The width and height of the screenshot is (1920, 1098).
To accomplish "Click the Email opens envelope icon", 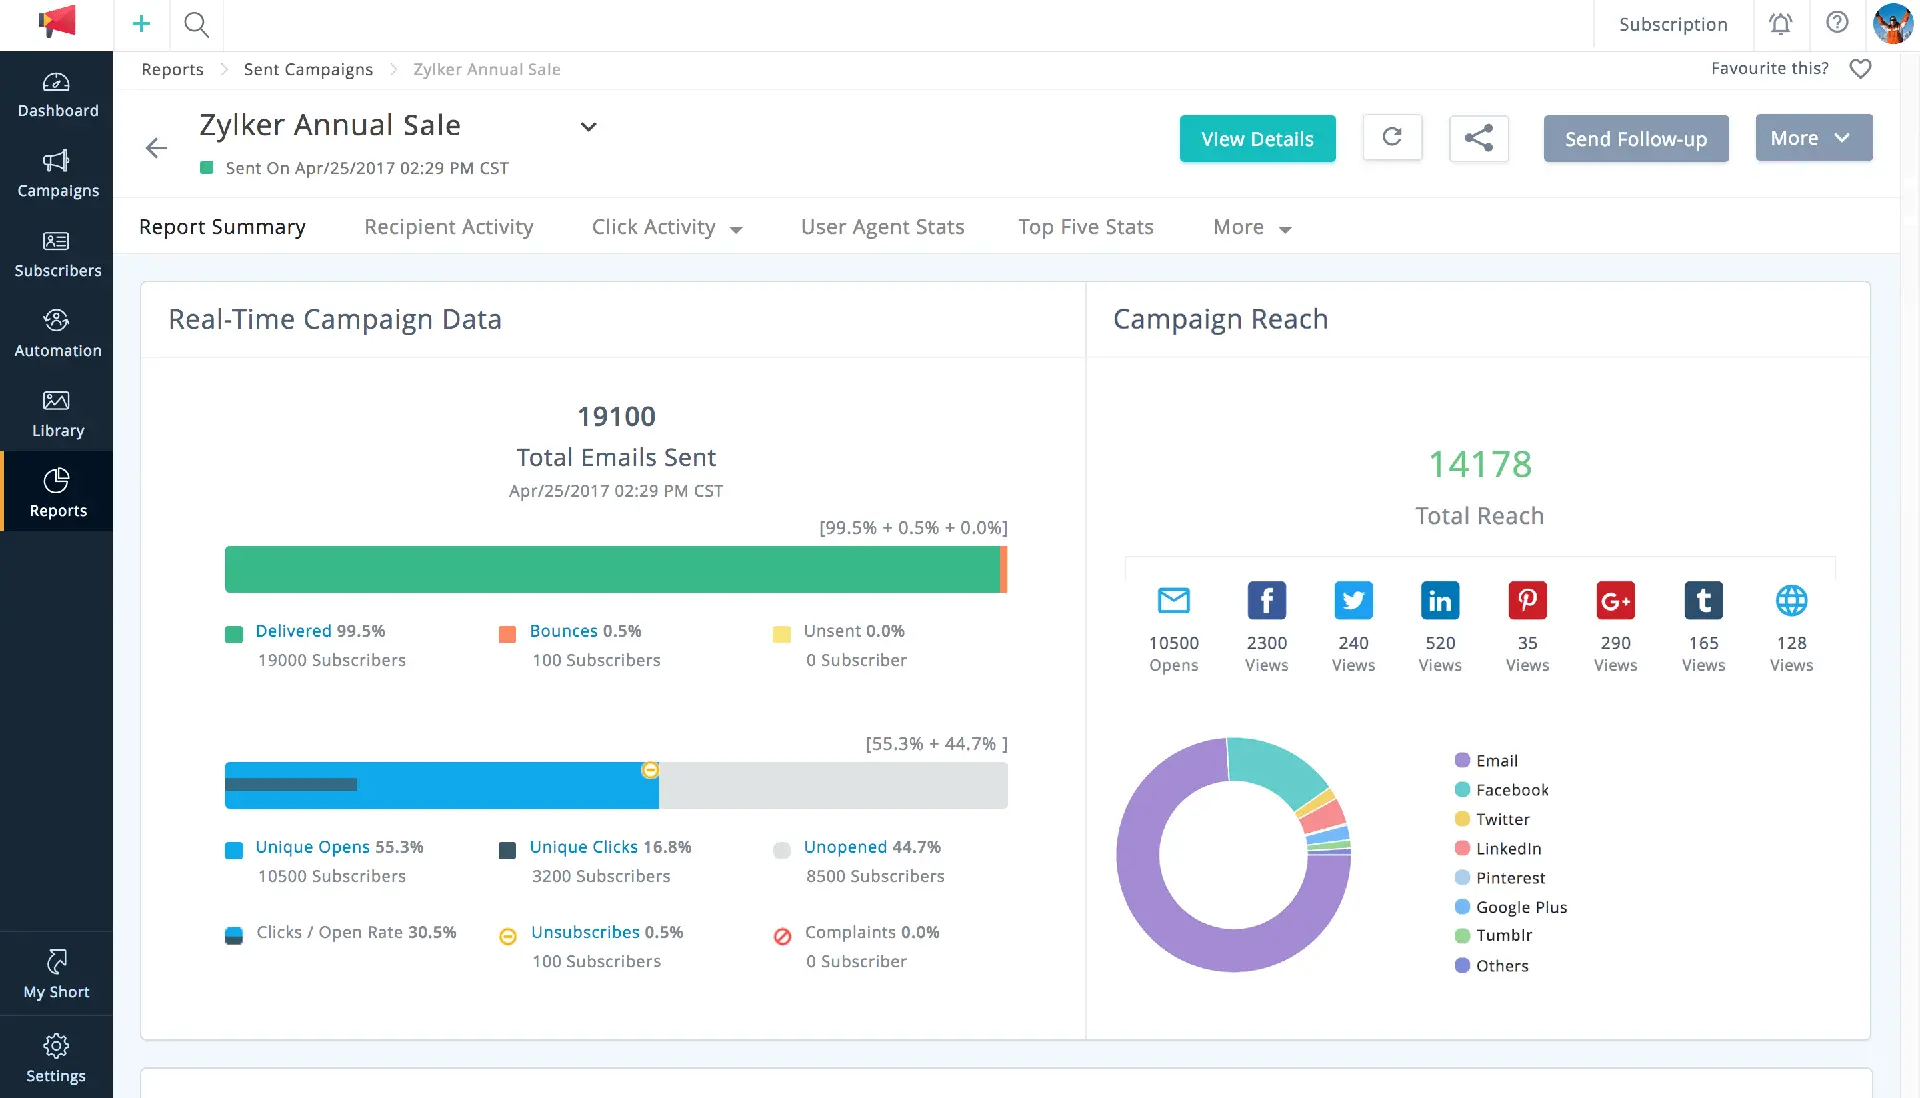I will coord(1174,600).
